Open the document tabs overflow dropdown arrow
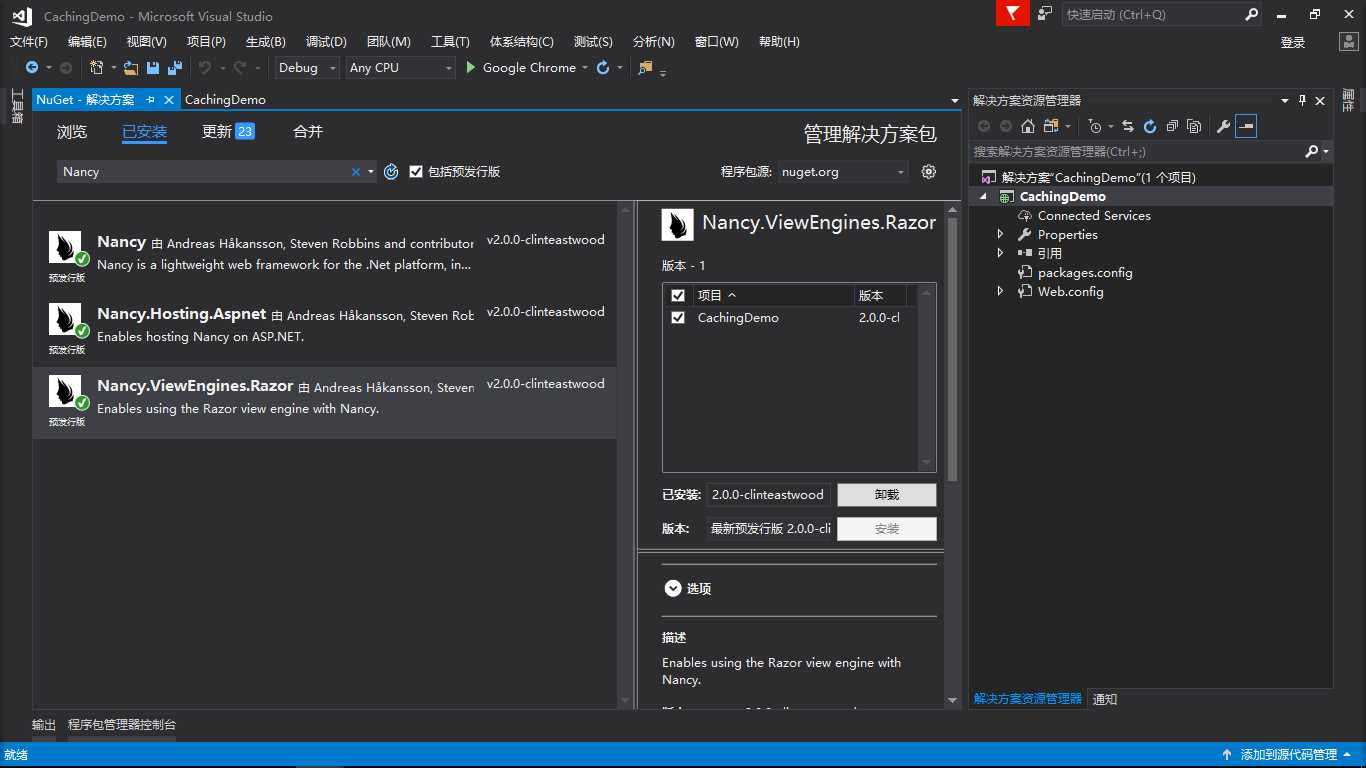 [954, 100]
